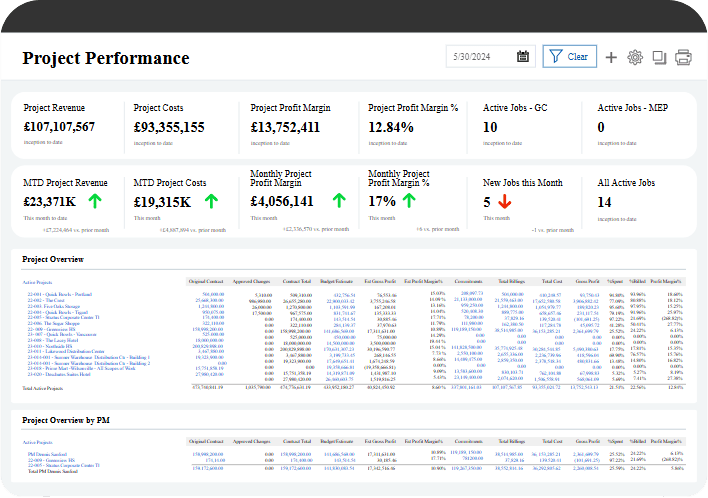
Task: Select MTD Project Revenue £23,371K value
Action: tap(50, 201)
